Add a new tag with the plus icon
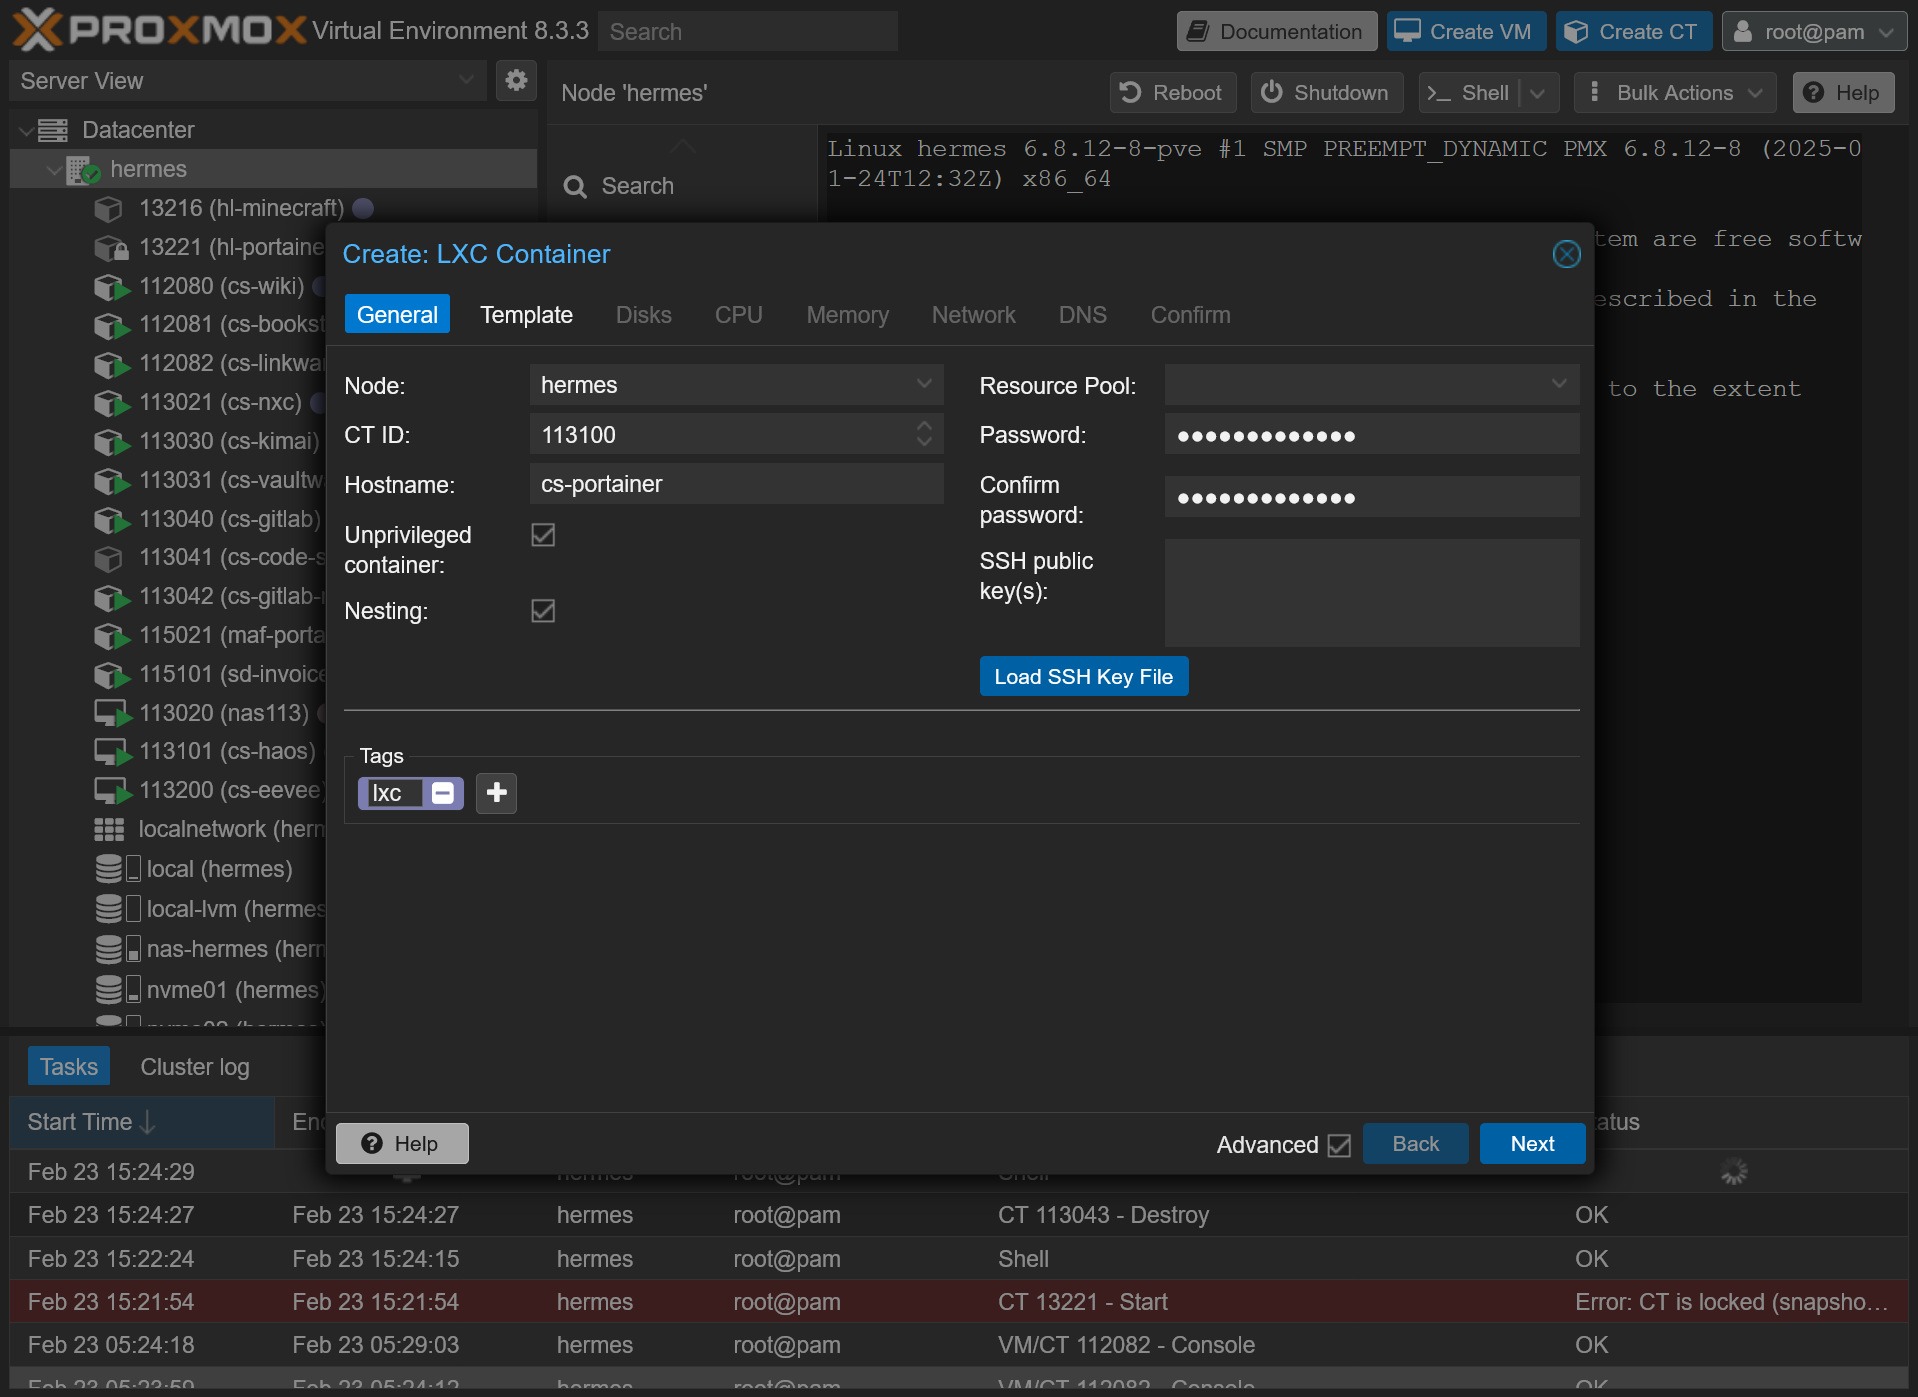This screenshot has width=1918, height=1397. [x=496, y=792]
